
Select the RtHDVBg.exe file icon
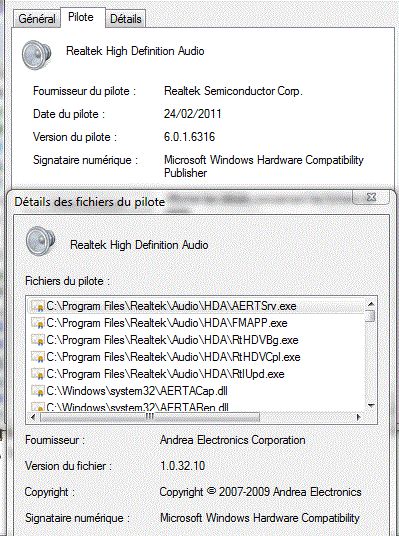[x=38, y=340]
